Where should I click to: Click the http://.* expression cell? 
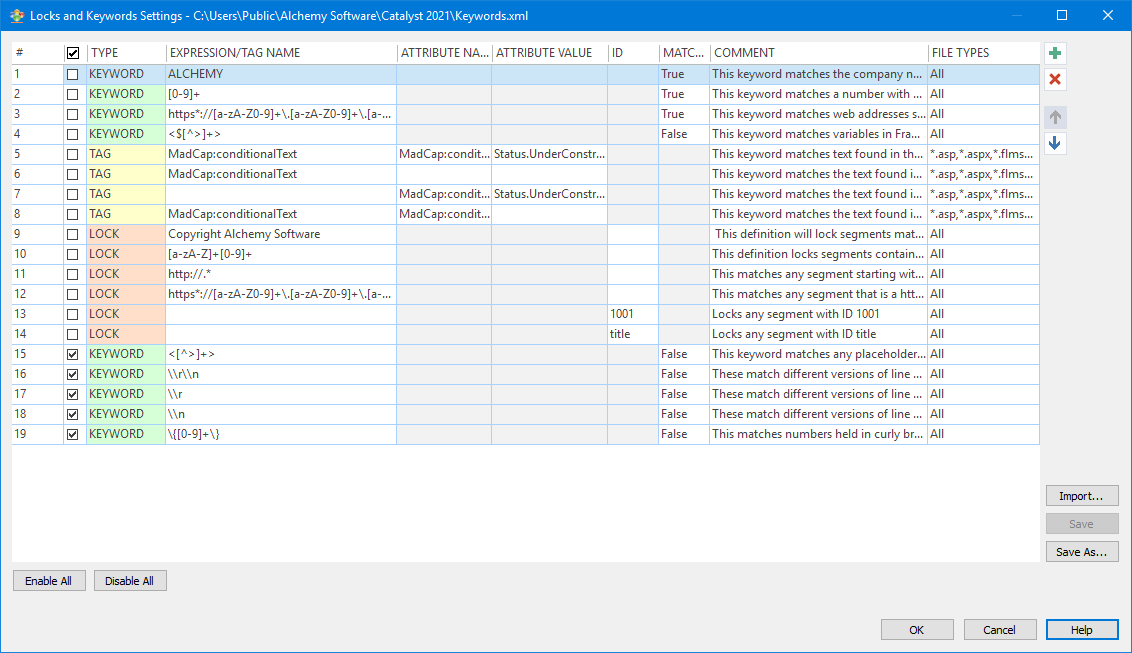(x=281, y=273)
